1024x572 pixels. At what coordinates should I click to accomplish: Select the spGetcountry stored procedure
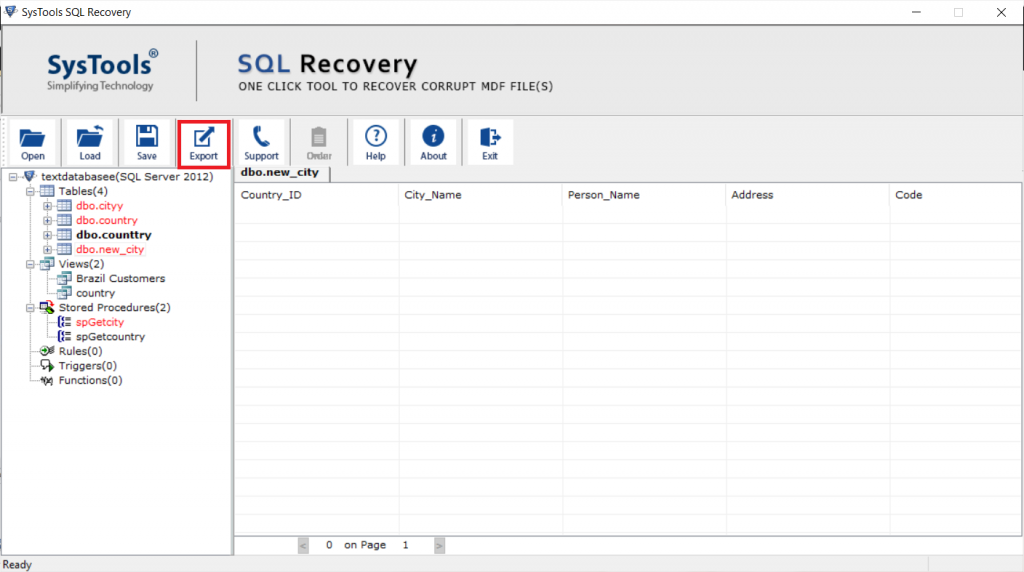pos(110,336)
